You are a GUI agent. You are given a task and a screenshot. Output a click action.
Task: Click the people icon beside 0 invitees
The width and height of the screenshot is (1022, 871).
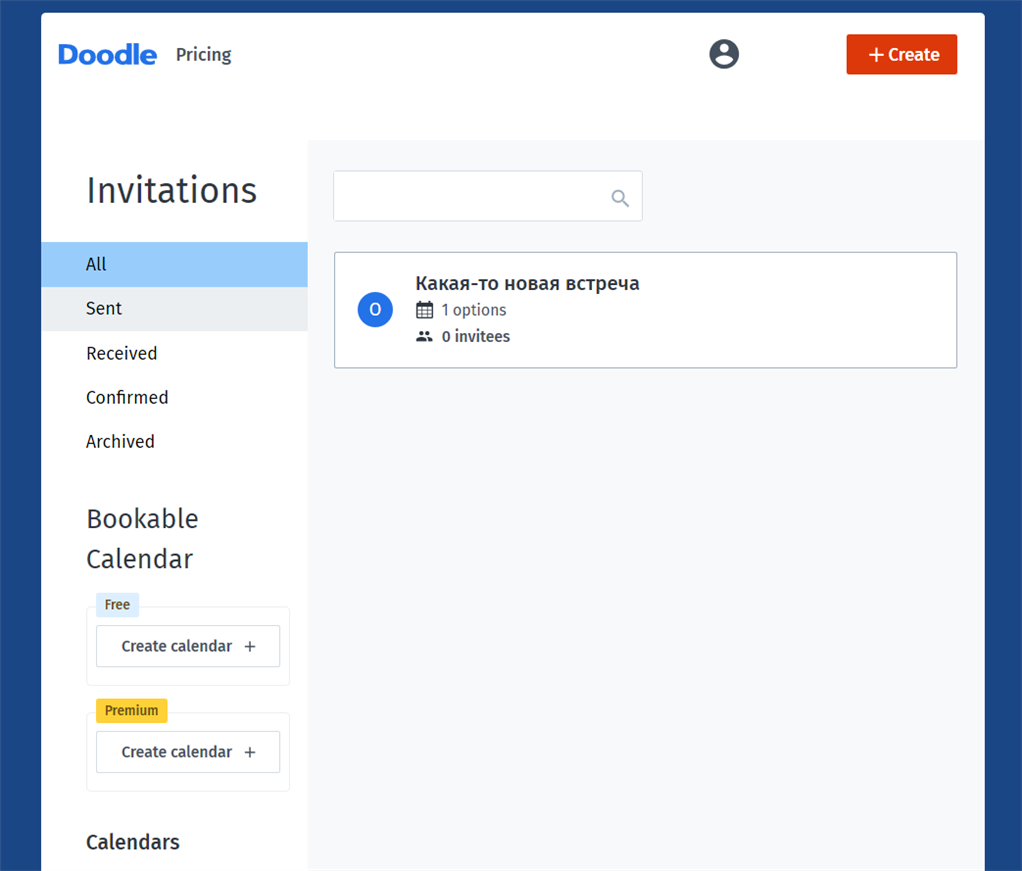[424, 337]
